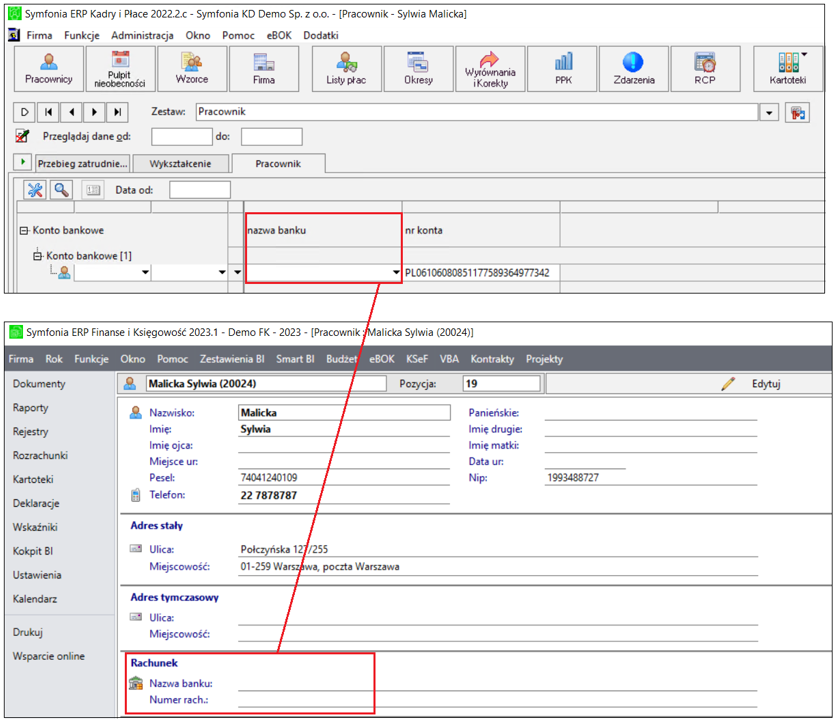The image size is (838, 726).
Task: Open the Firma toolbar button
Action: coord(263,69)
